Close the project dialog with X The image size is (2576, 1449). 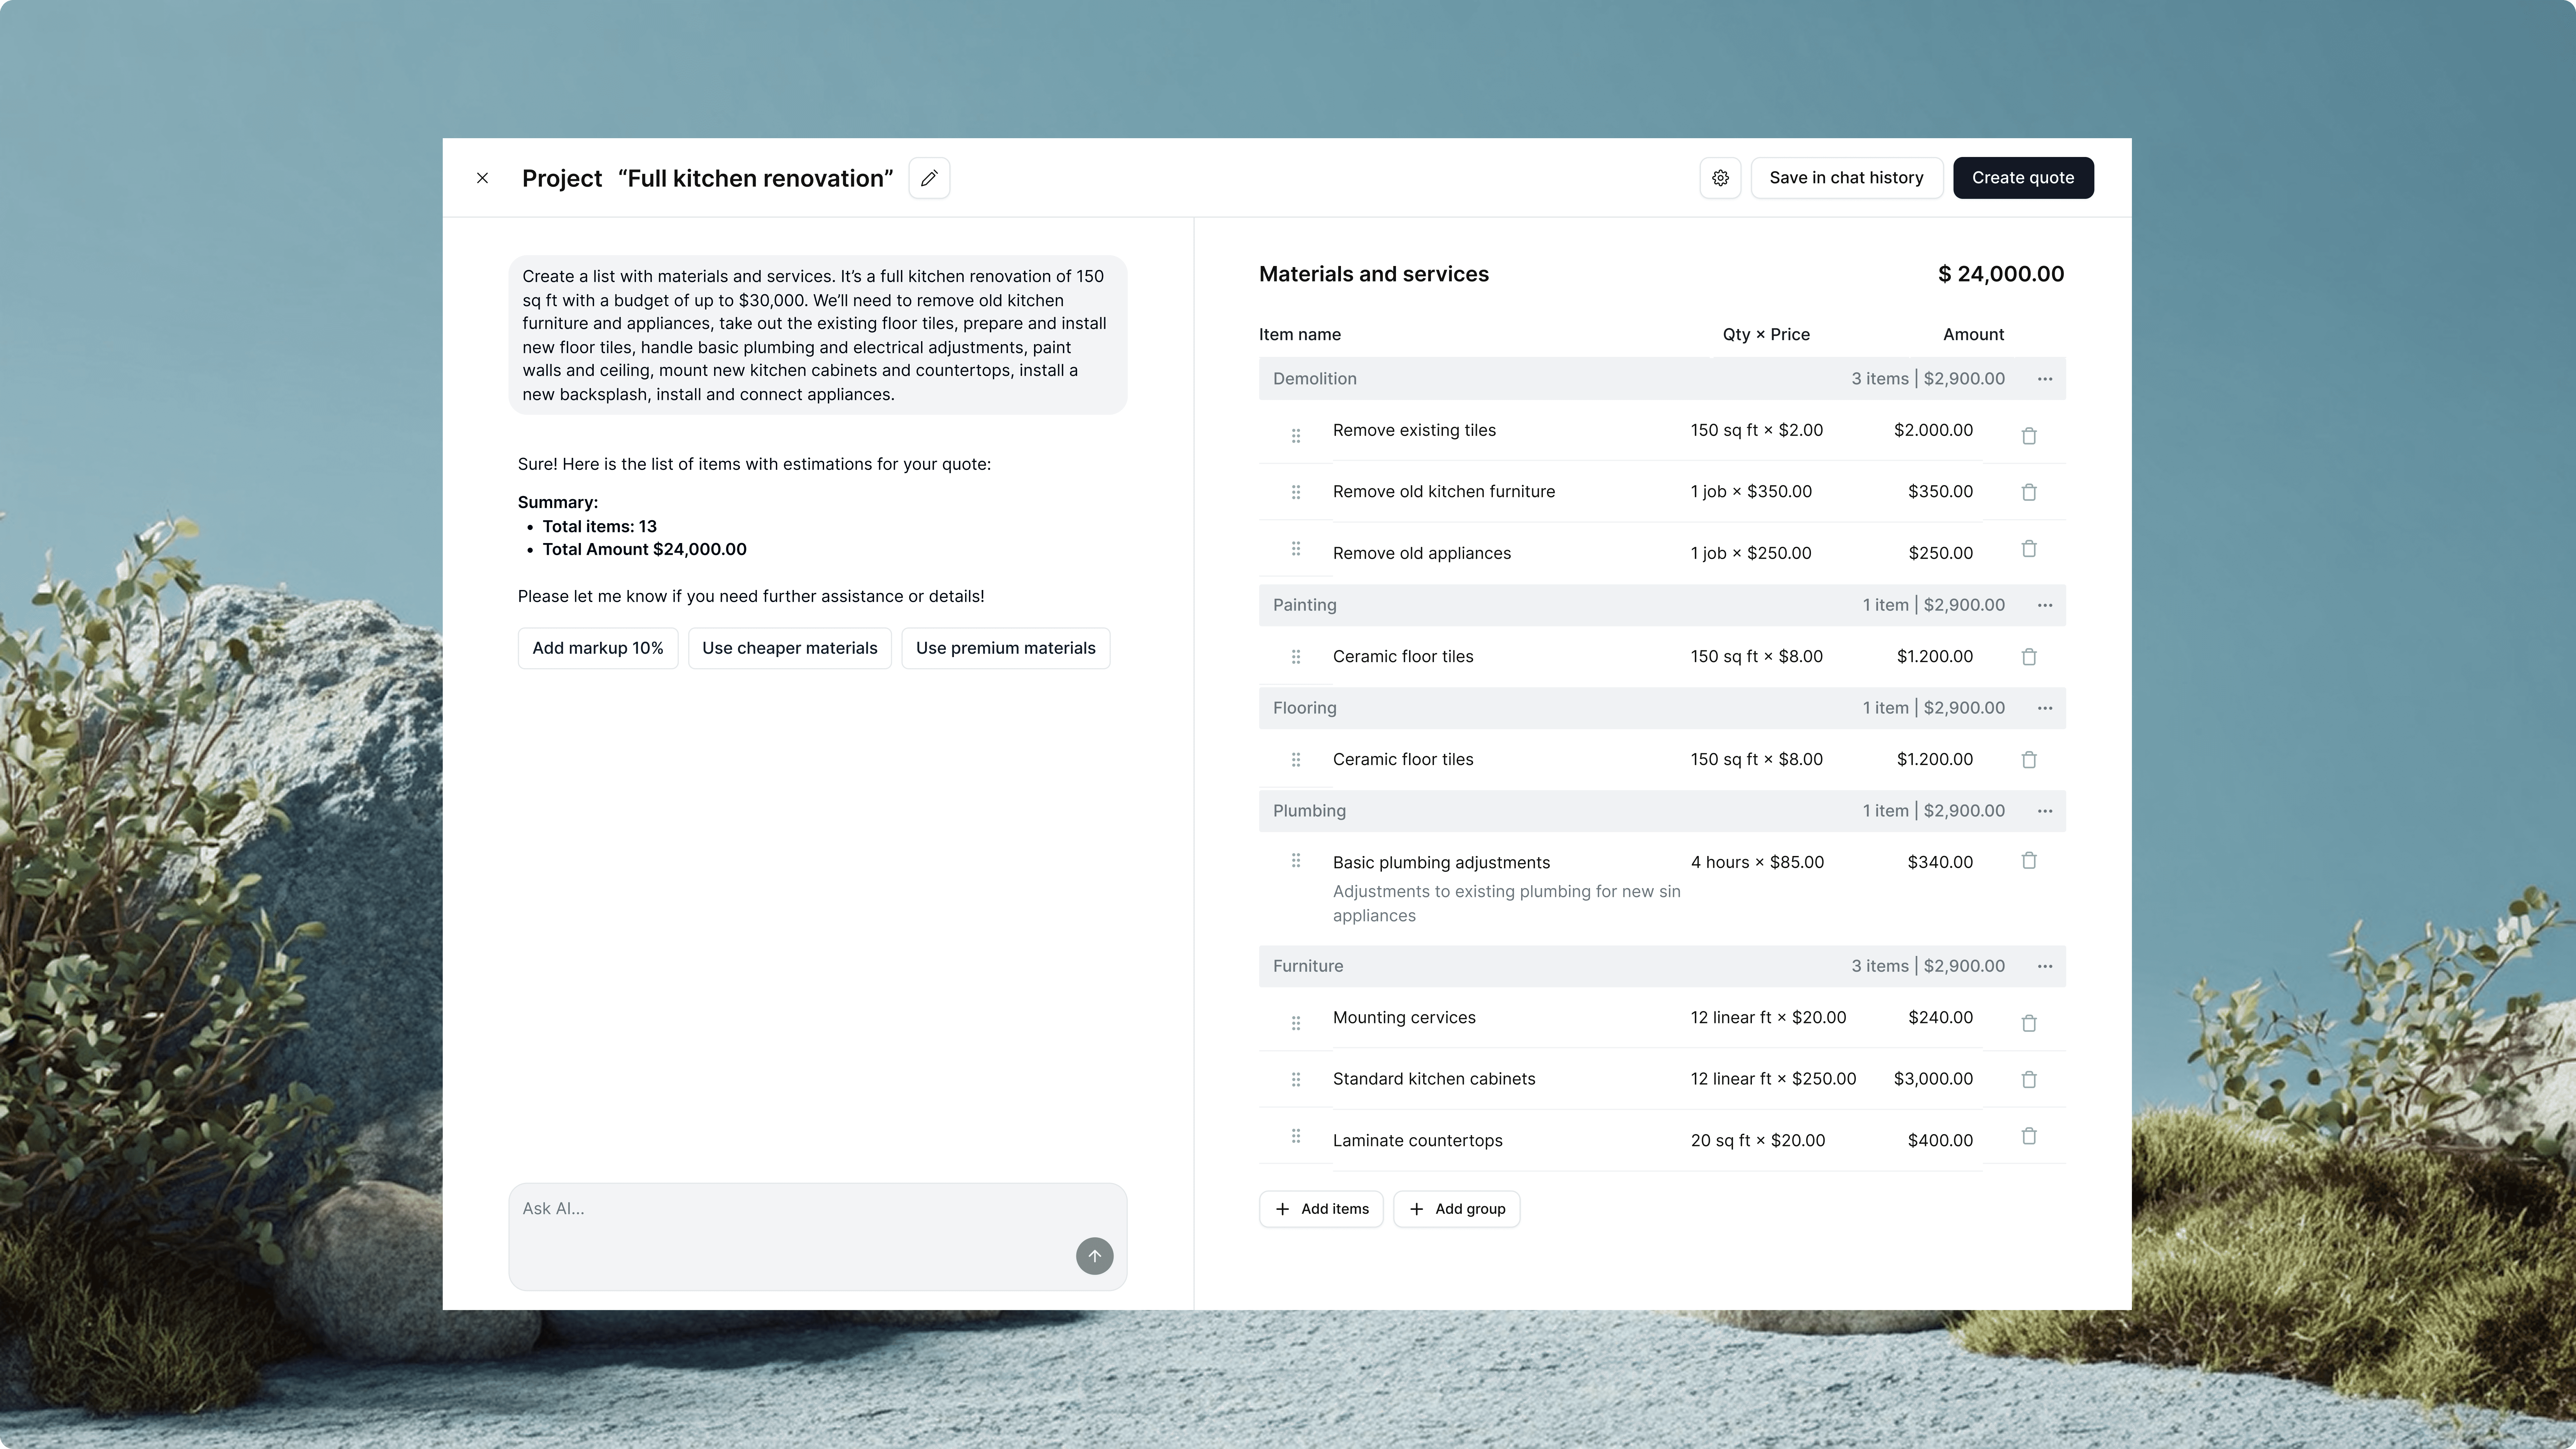(482, 178)
